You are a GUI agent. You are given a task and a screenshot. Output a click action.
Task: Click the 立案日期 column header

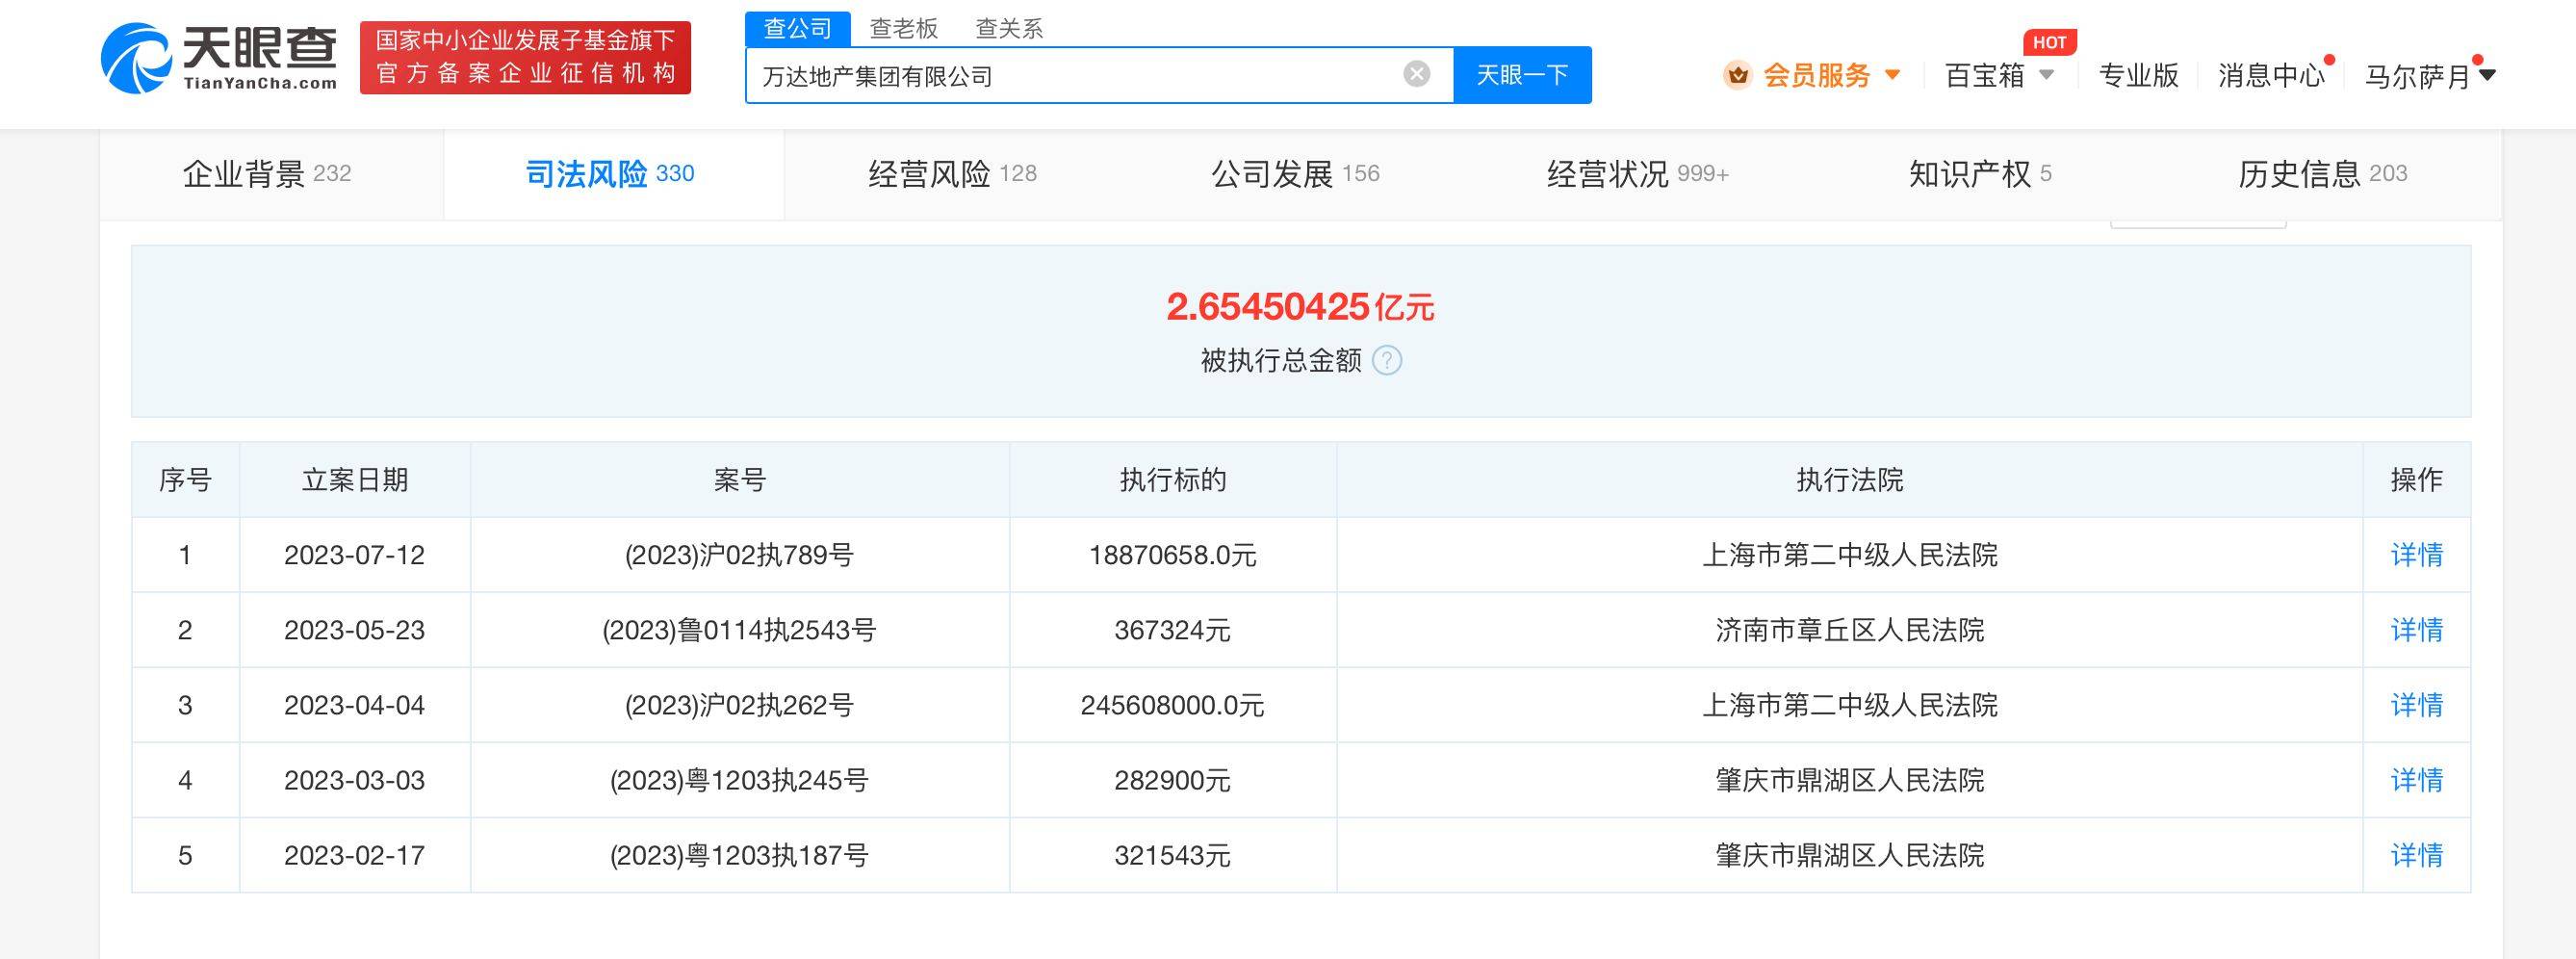[354, 480]
